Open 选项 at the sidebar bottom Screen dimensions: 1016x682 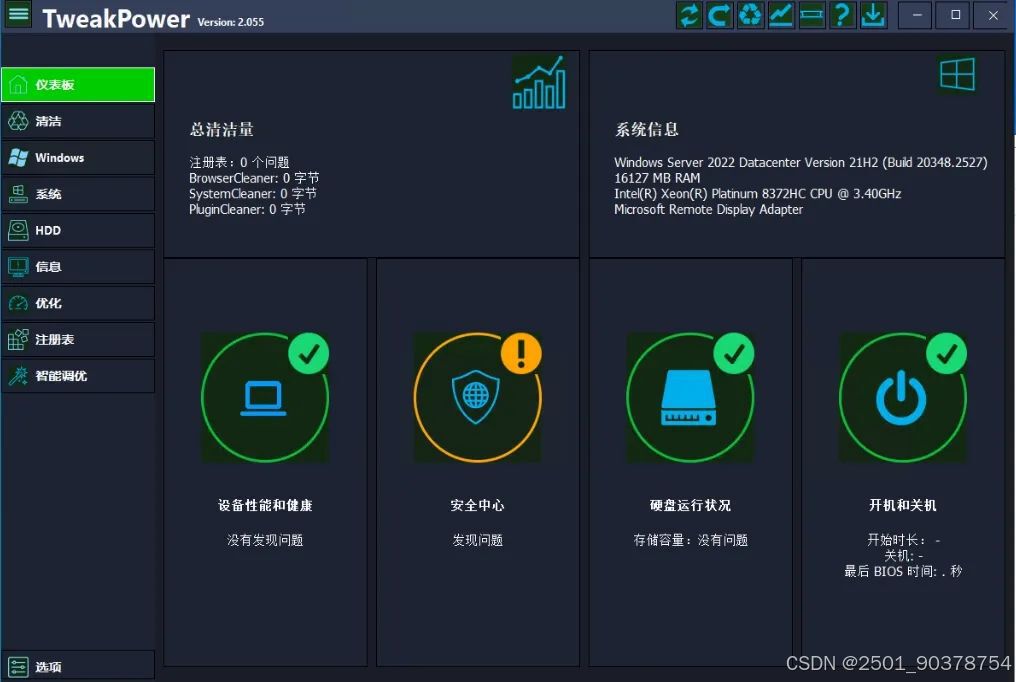click(x=78, y=666)
